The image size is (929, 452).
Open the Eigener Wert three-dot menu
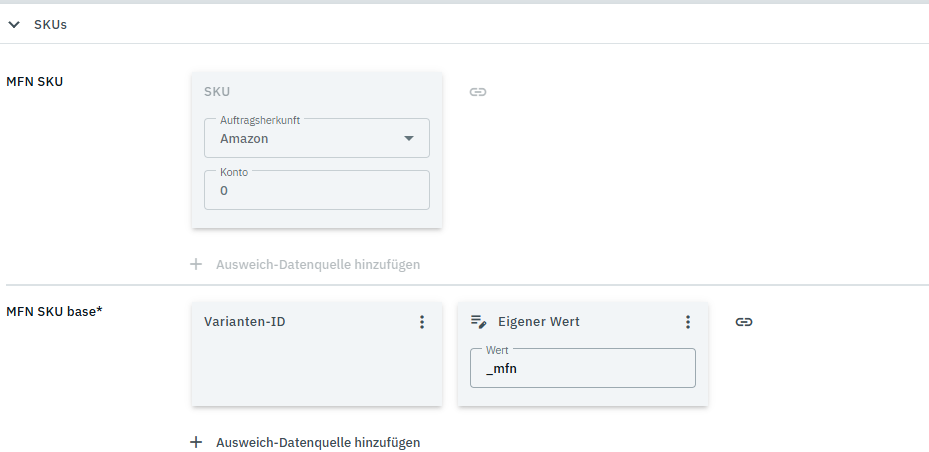(688, 322)
